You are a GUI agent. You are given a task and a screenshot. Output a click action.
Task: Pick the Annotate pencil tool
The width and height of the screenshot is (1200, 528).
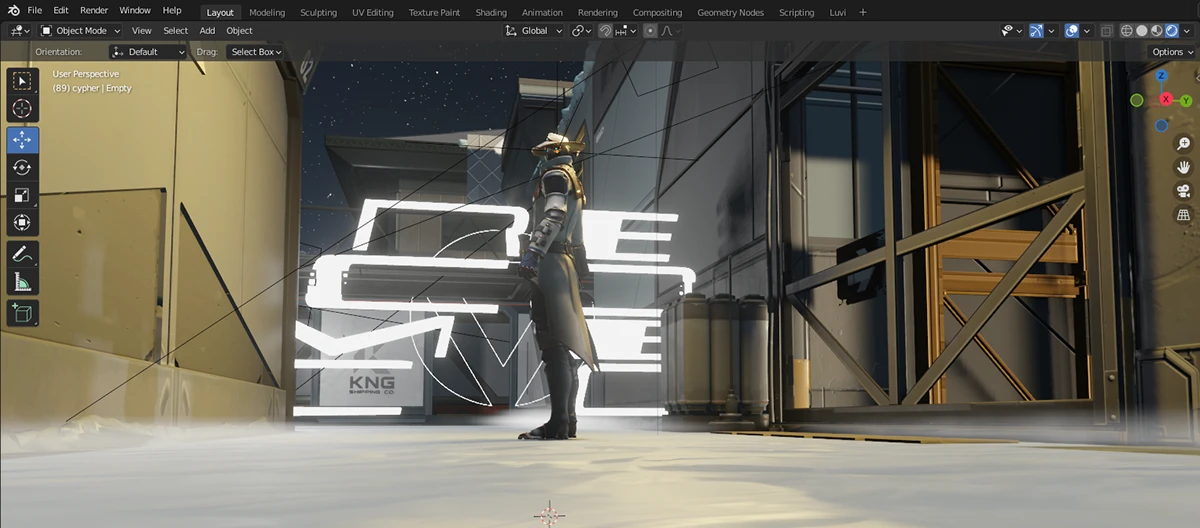pyautogui.click(x=22, y=255)
